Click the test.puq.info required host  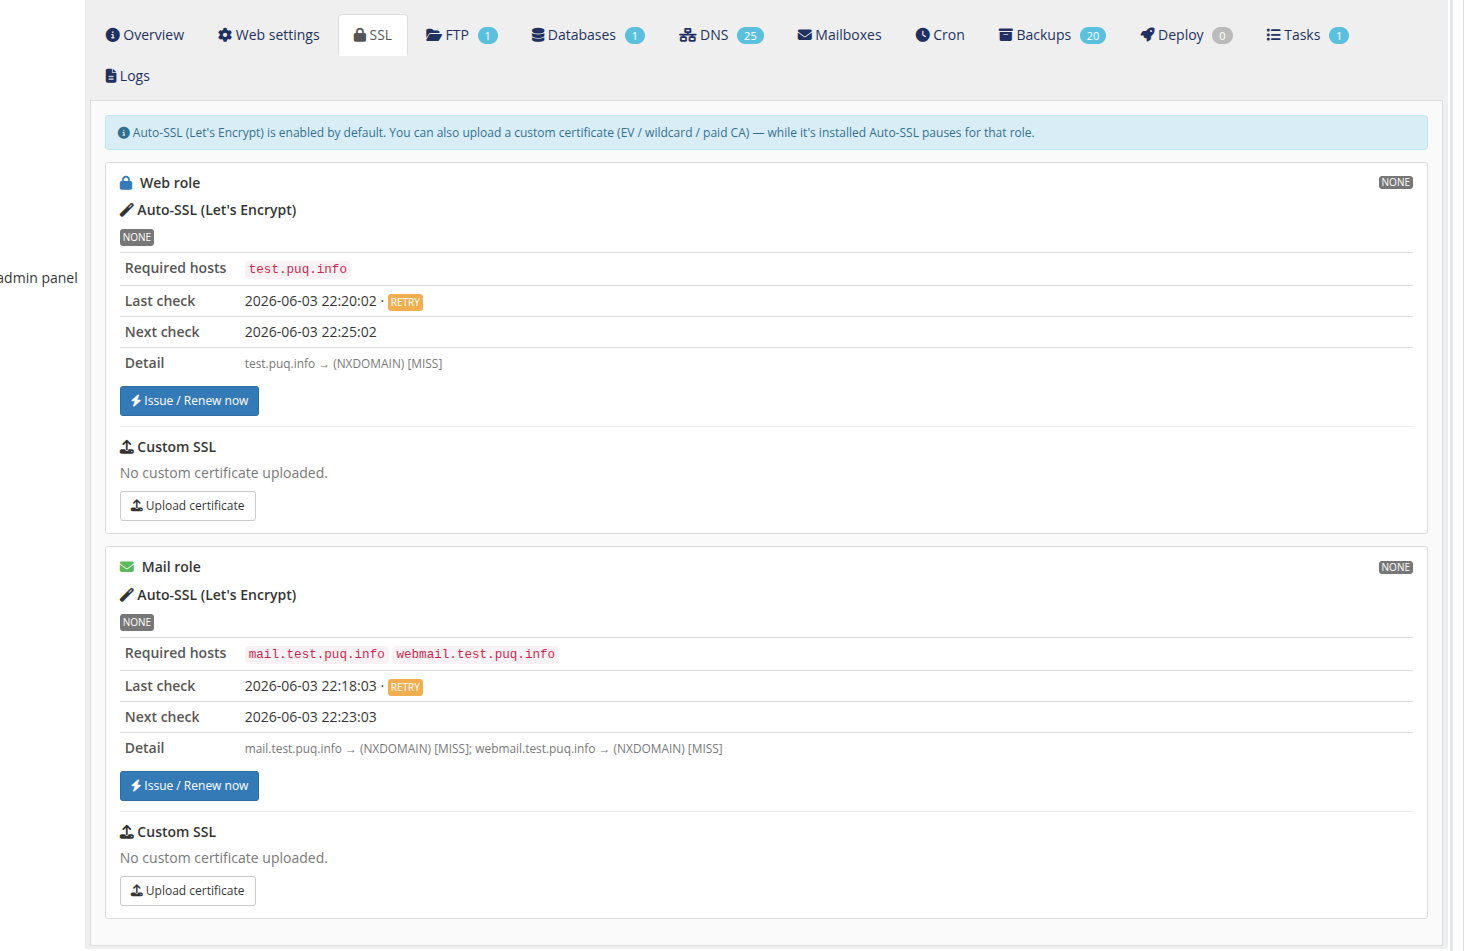298,269
